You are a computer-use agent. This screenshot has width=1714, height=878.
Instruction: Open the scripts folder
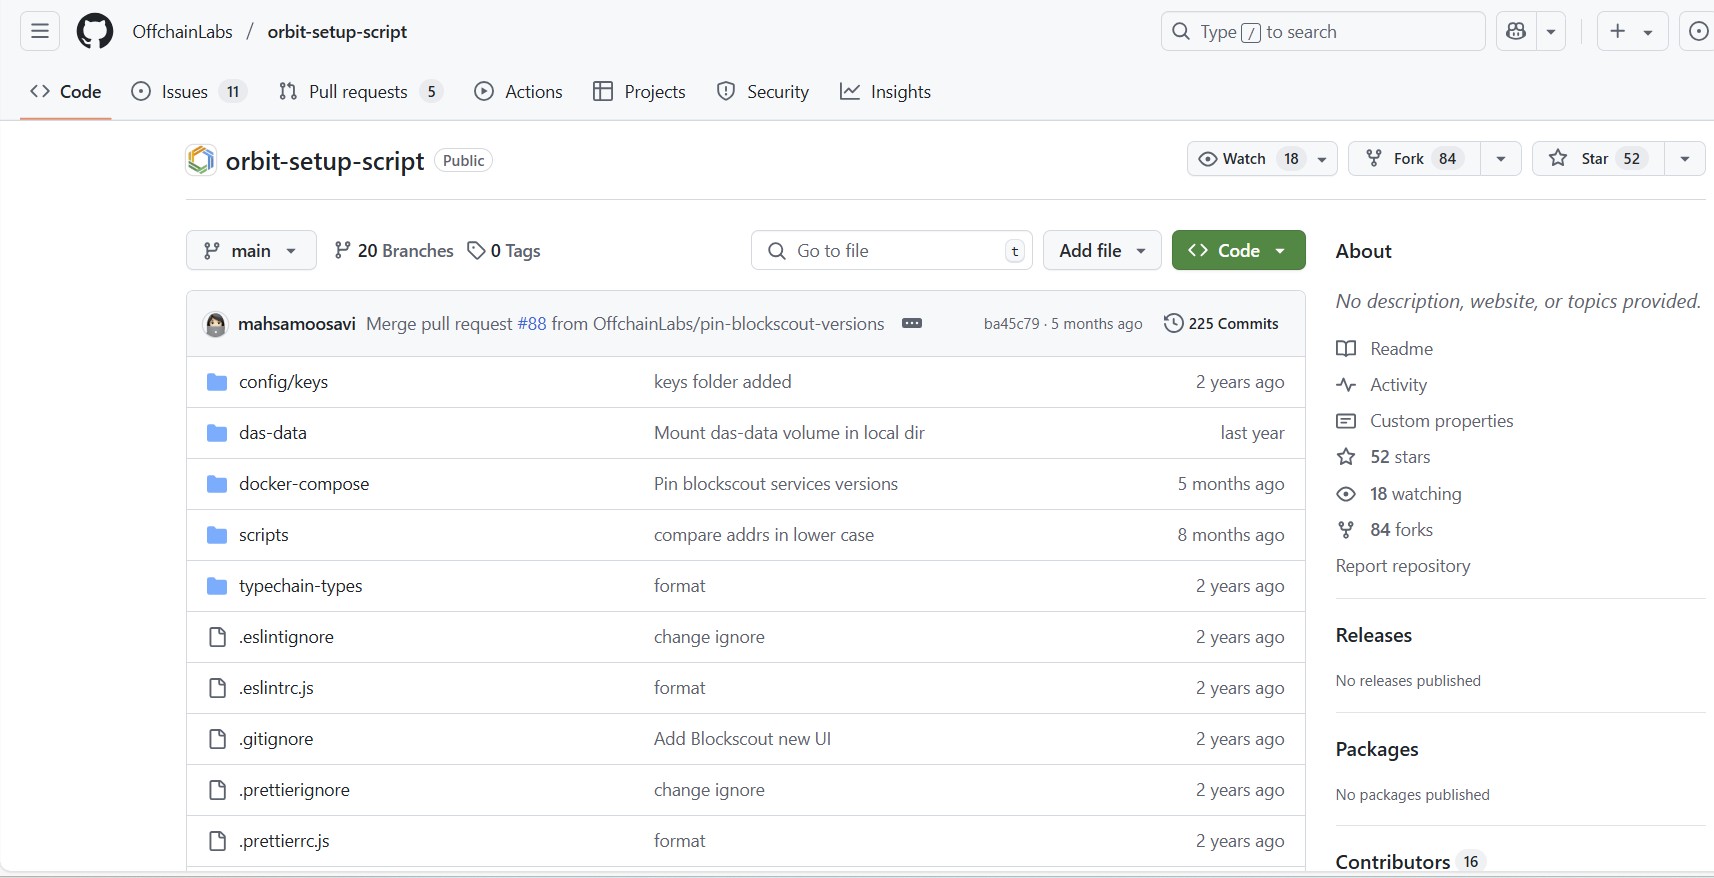pyautogui.click(x=264, y=535)
